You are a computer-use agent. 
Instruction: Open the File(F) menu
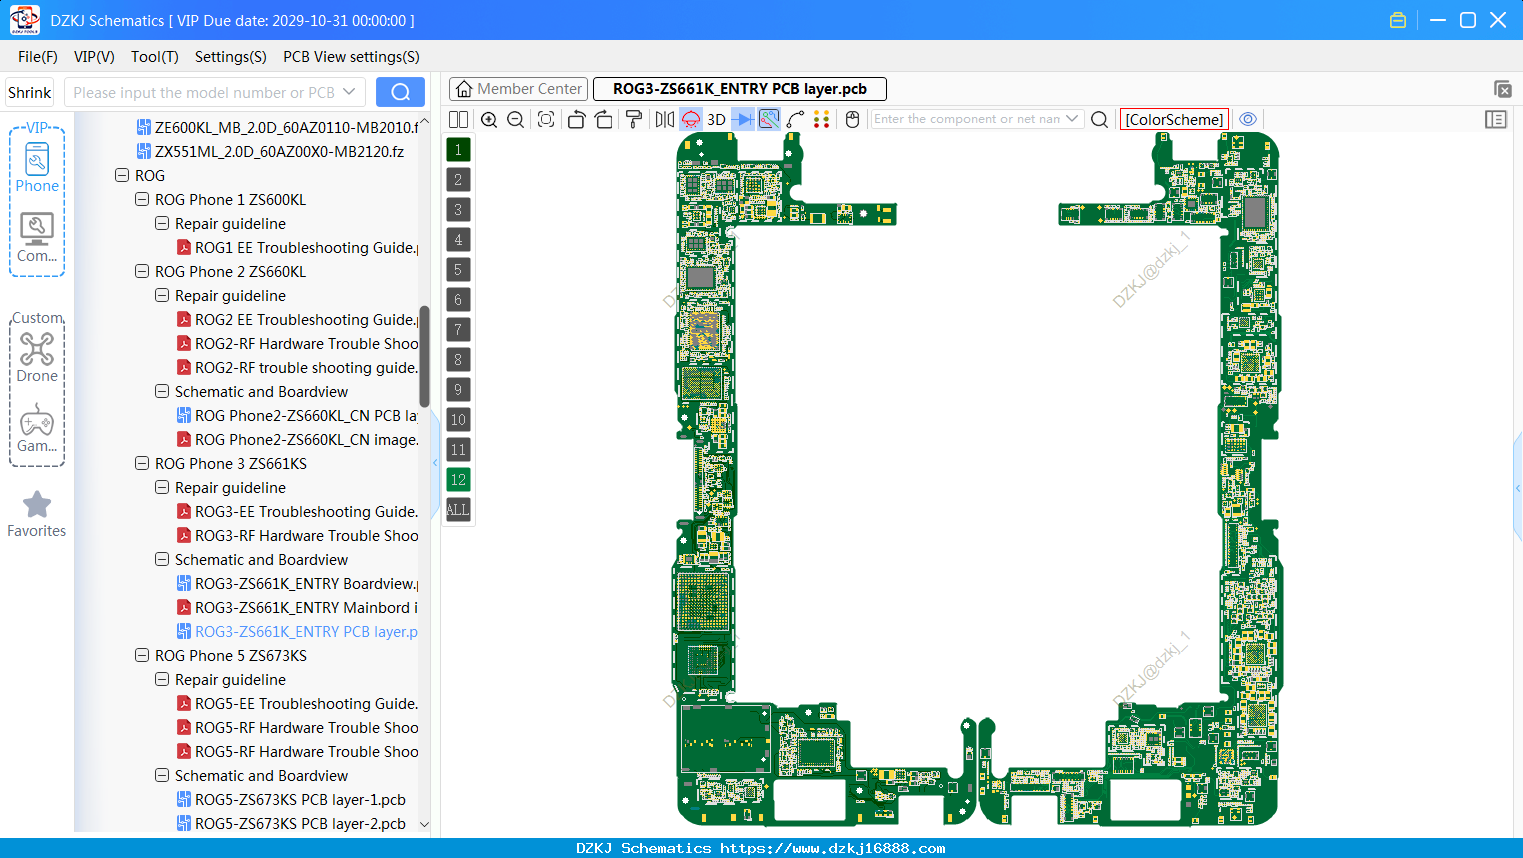(x=38, y=57)
